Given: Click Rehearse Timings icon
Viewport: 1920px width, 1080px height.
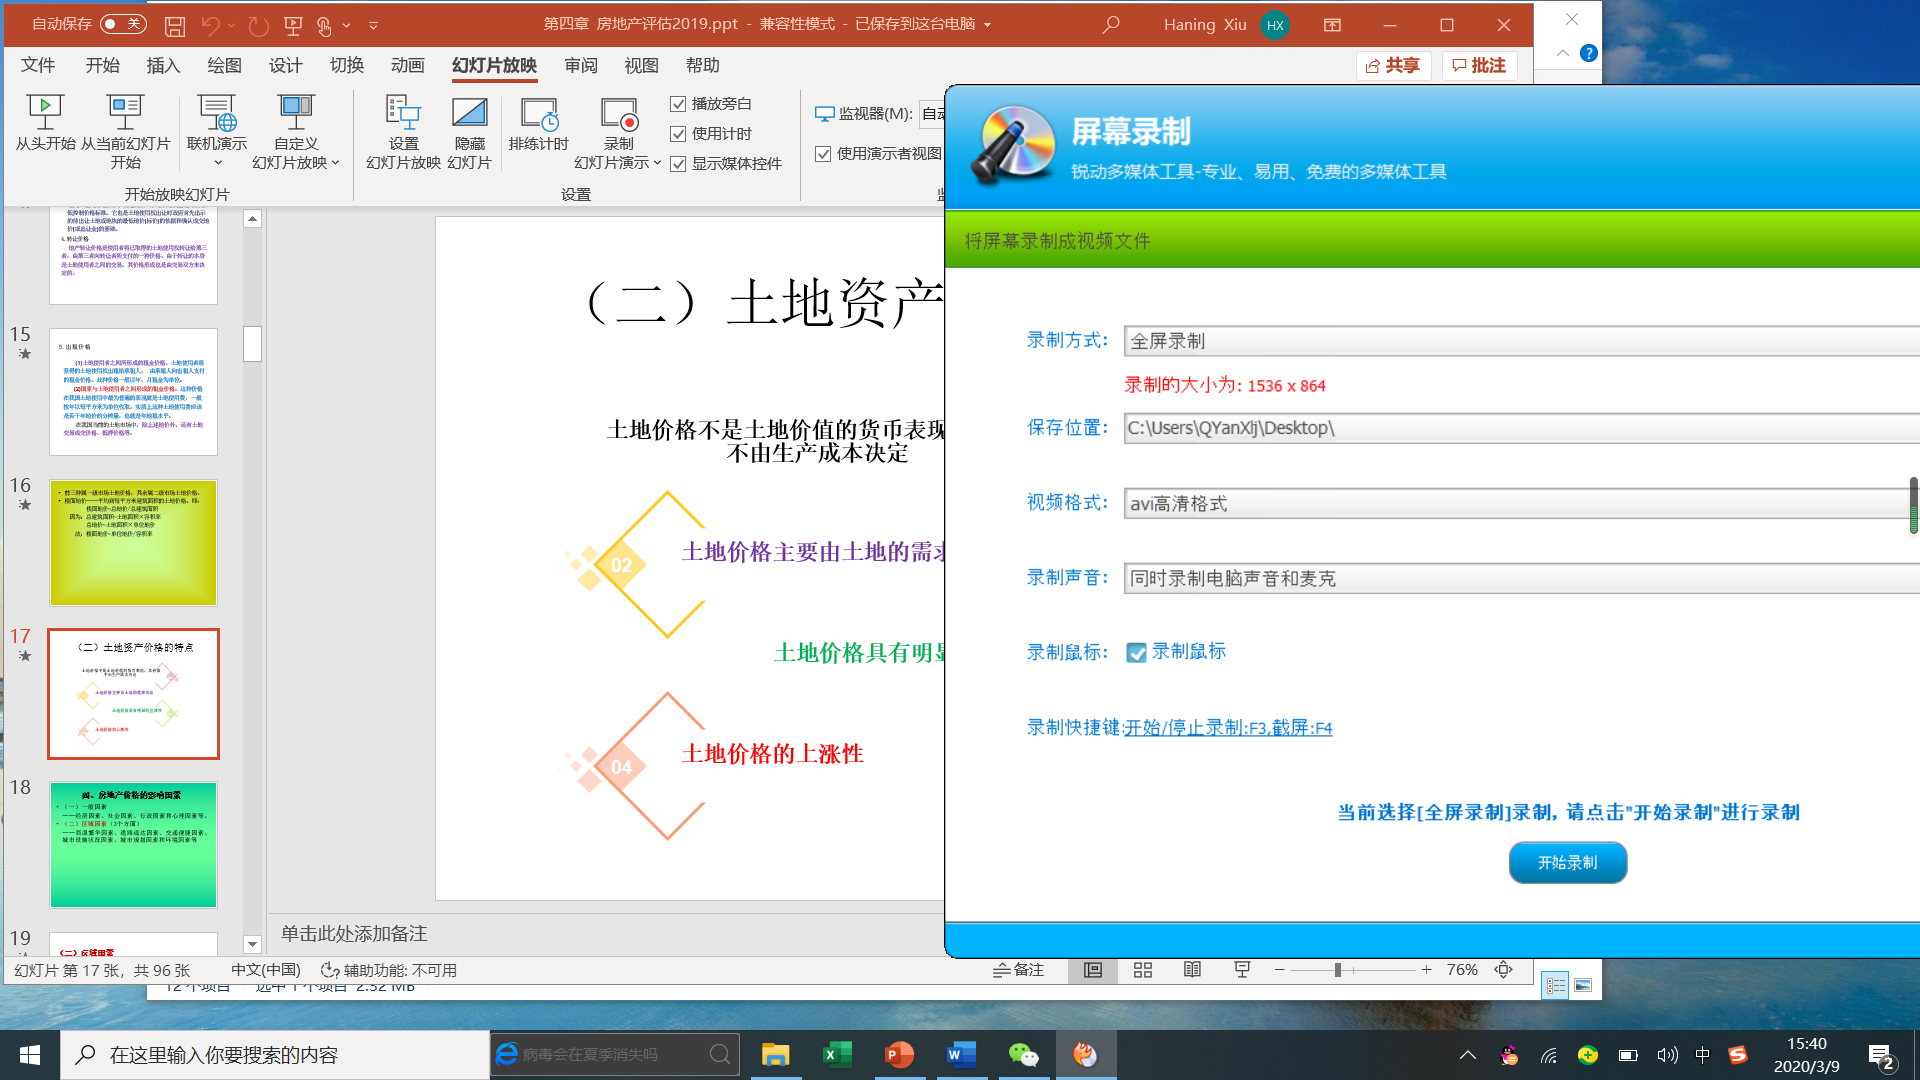Looking at the screenshot, I should (538, 114).
